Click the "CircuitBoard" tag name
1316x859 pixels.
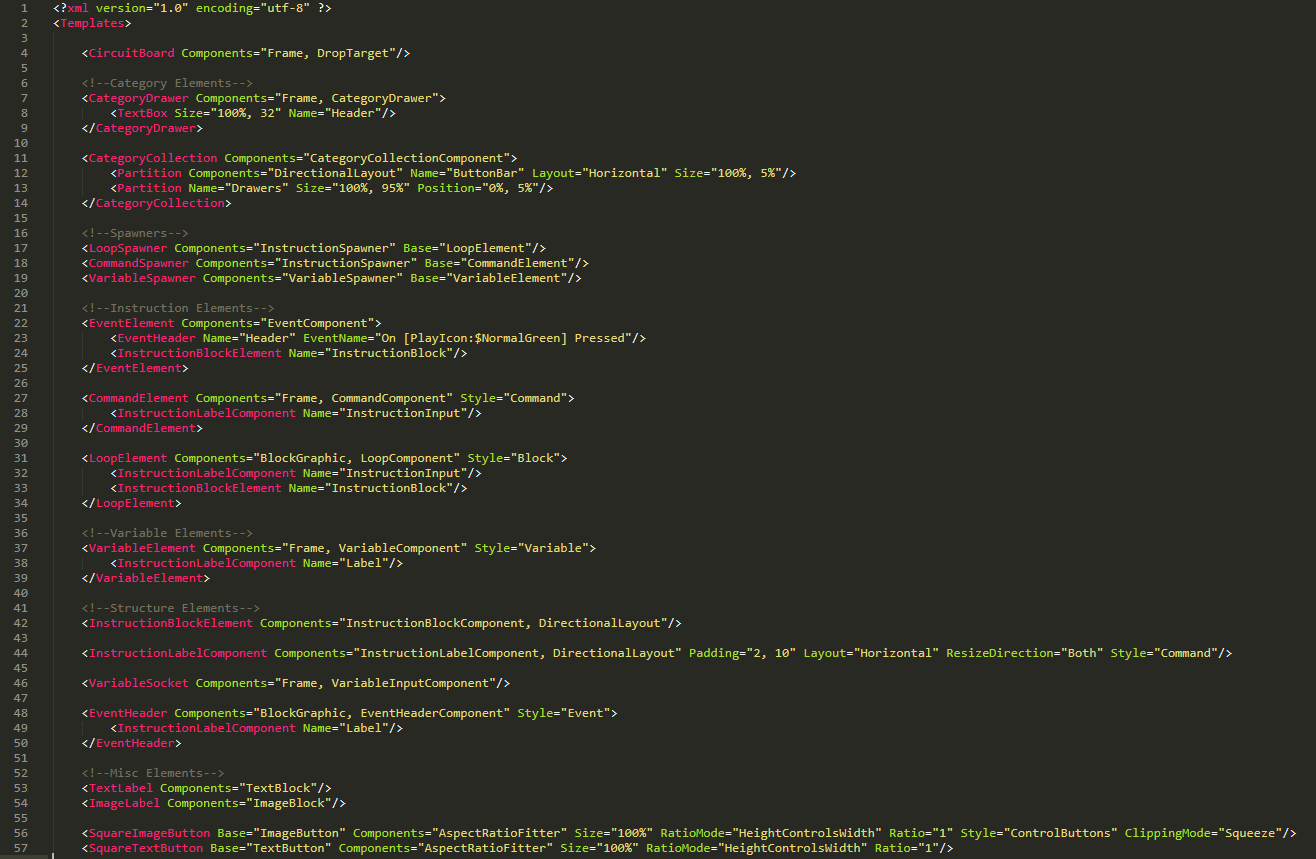pos(131,53)
